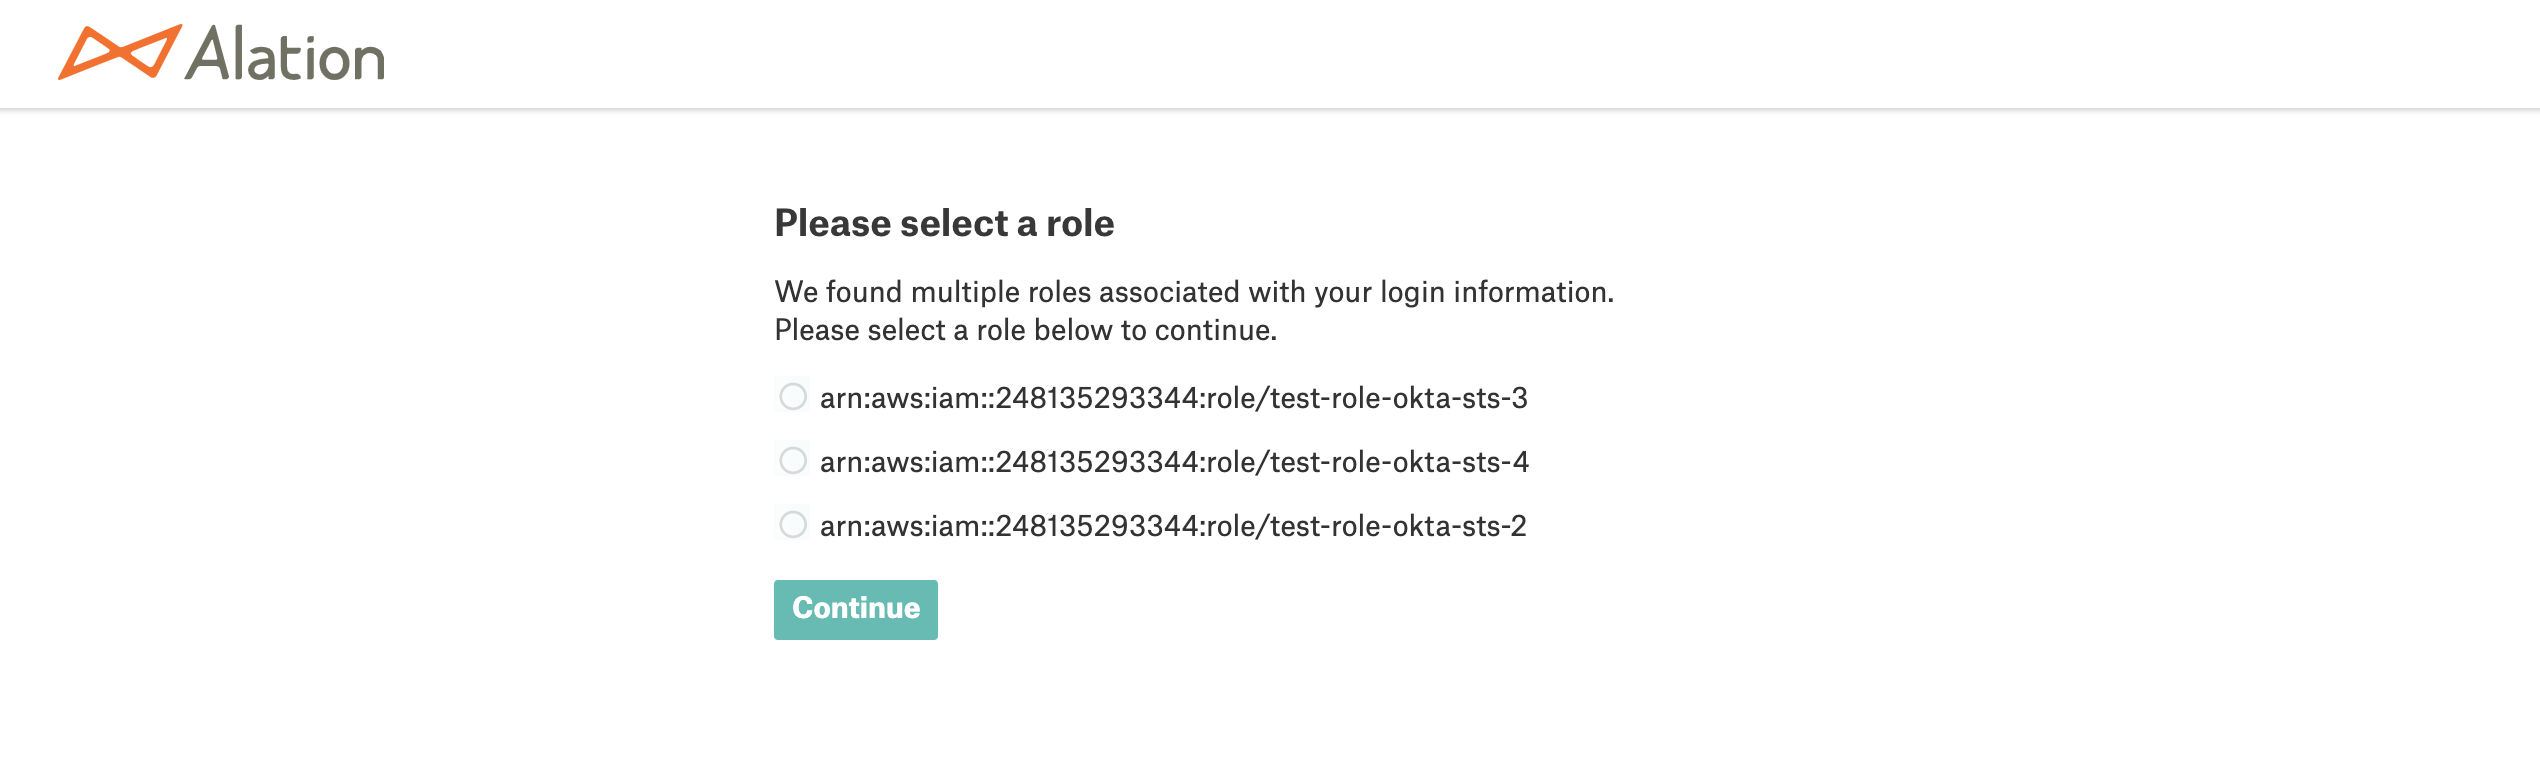Click the gray Alation wordmark text
The image size is (2540, 760).
coord(286,54)
